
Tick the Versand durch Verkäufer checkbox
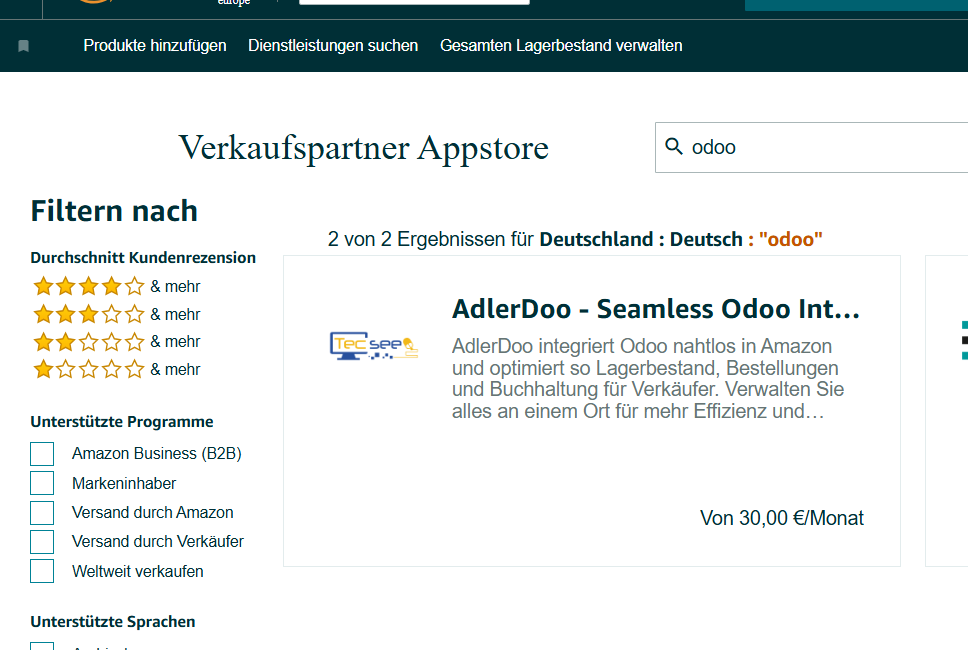click(x=42, y=542)
